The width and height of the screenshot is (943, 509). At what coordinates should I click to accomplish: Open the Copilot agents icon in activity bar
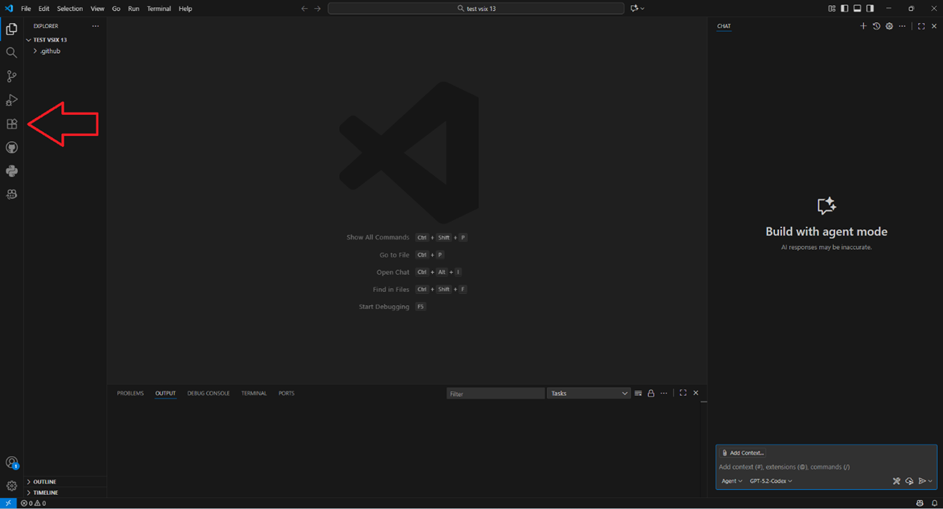11,194
